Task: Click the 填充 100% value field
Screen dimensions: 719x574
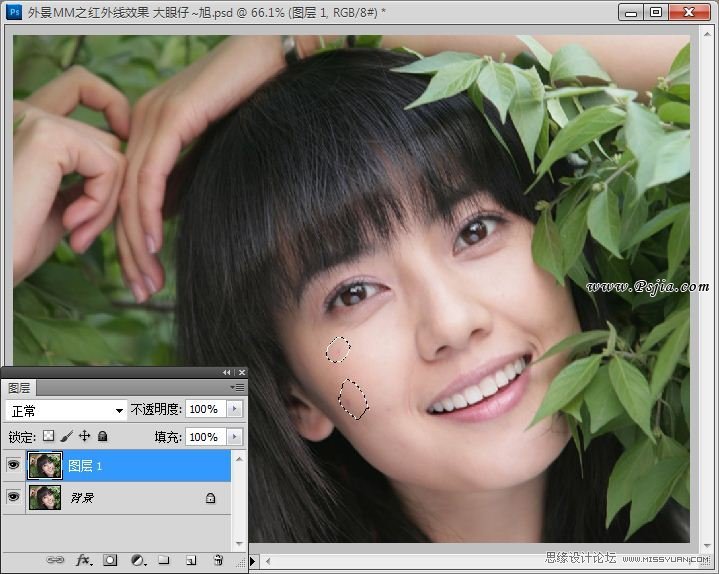Action: (206, 437)
